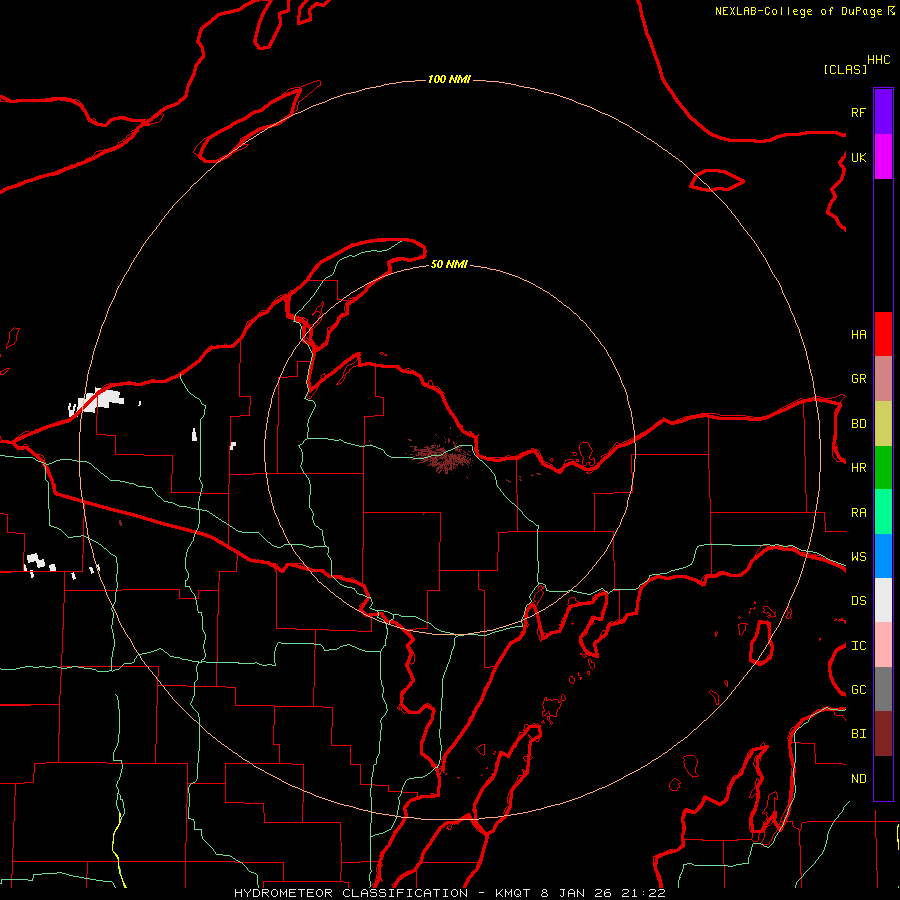Click the BI brown legend swatch
Viewport: 900px width, 900px height.
pos(883,734)
